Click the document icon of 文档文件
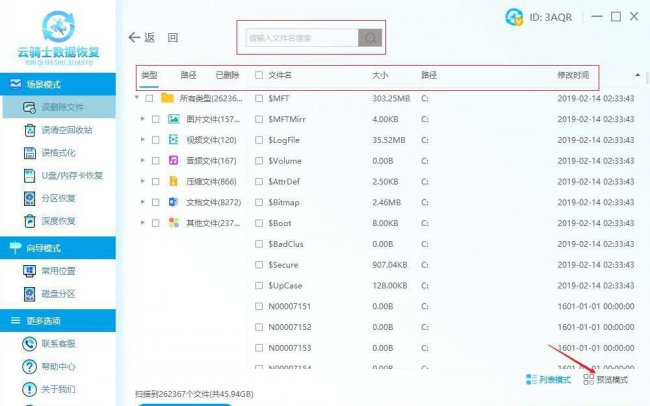The height and width of the screenshot is (406, 650). 173,202
